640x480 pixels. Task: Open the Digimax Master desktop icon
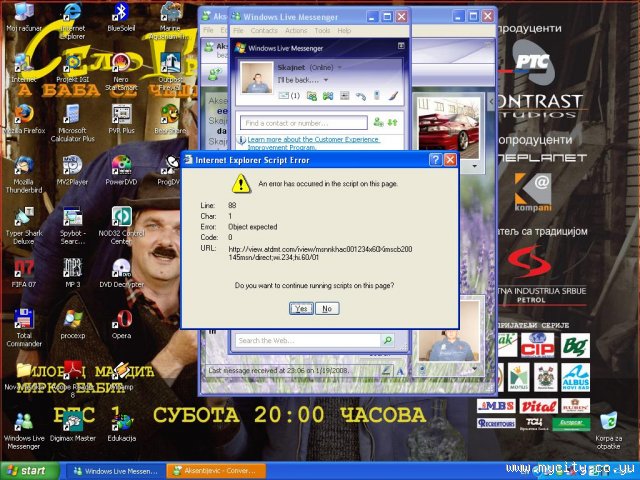click(73, 427)
